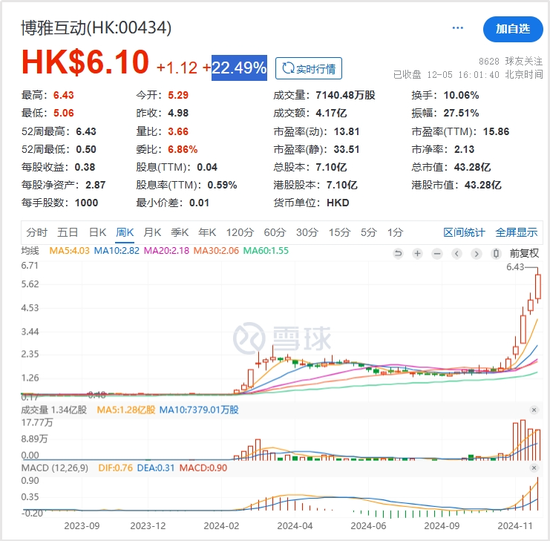The height and width of the screenshot is (541, 550).
Task: Select the 1分 interval tab
Action: [395, 232]
